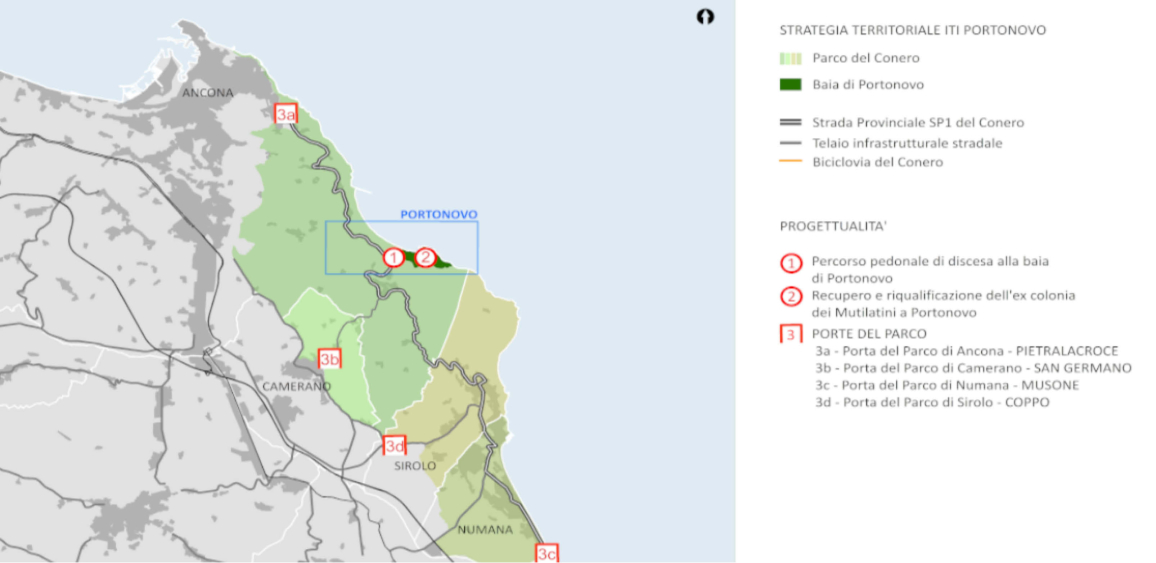This screenshot has width=1156, height=563.
Task: Click the Baia di Portonovo dark green swatch
Action: click(790, 85)
